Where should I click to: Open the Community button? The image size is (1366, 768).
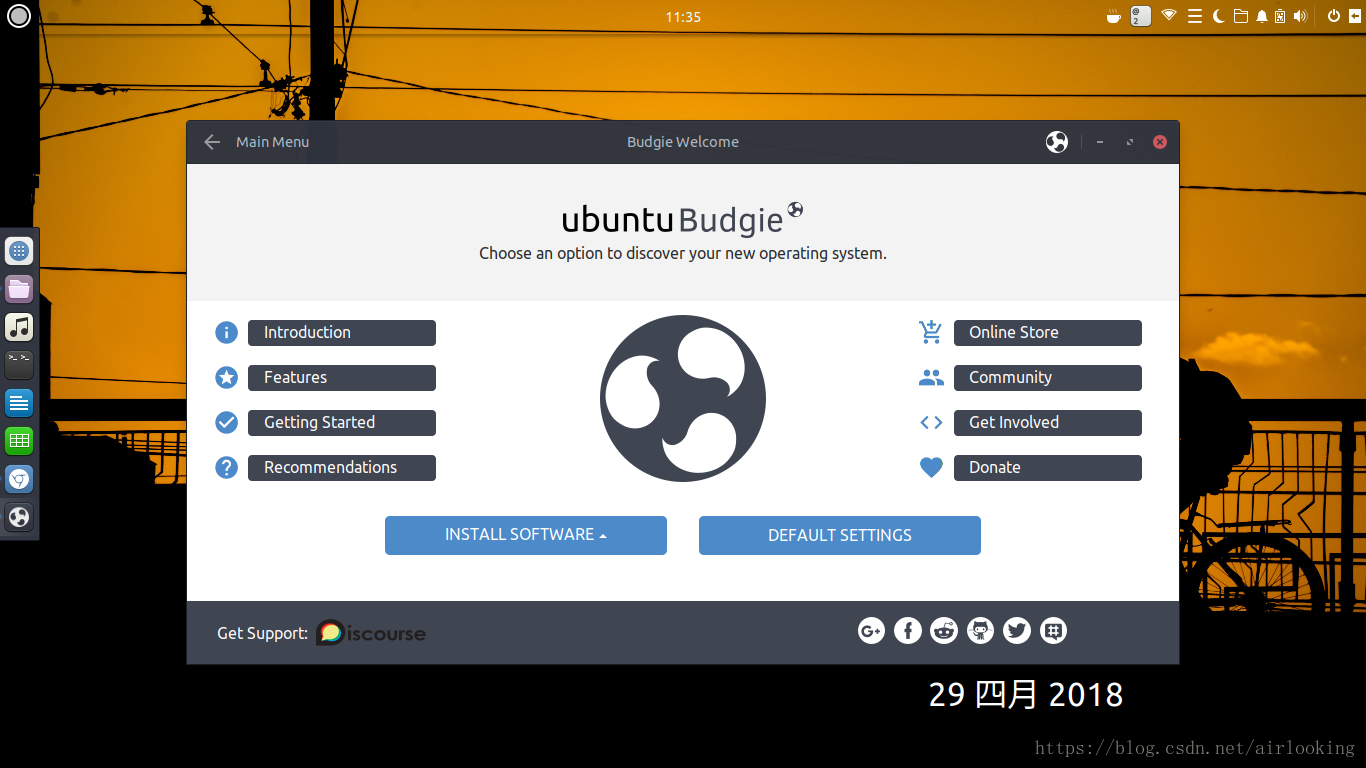coord(1048,378)
